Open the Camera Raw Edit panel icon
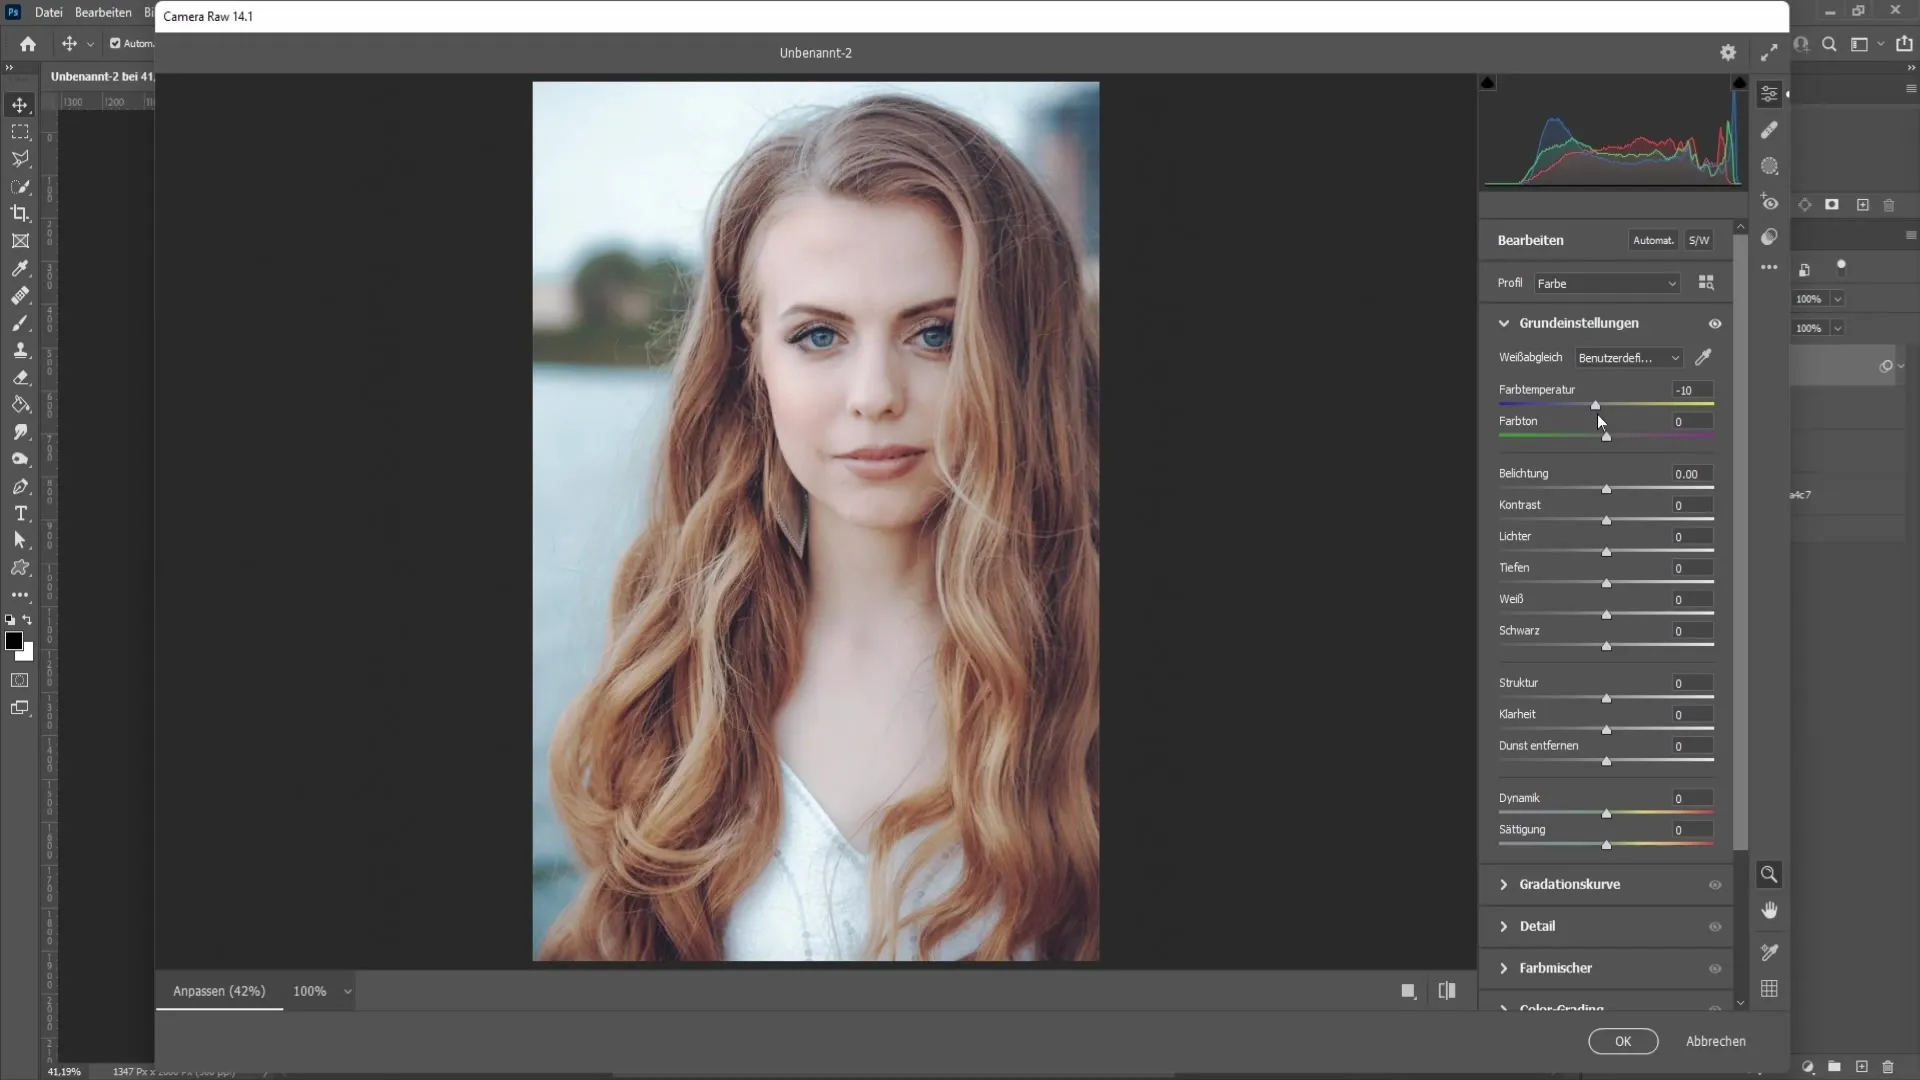The width and height of the screenshot is (1920, 1080). (1769, 94)
